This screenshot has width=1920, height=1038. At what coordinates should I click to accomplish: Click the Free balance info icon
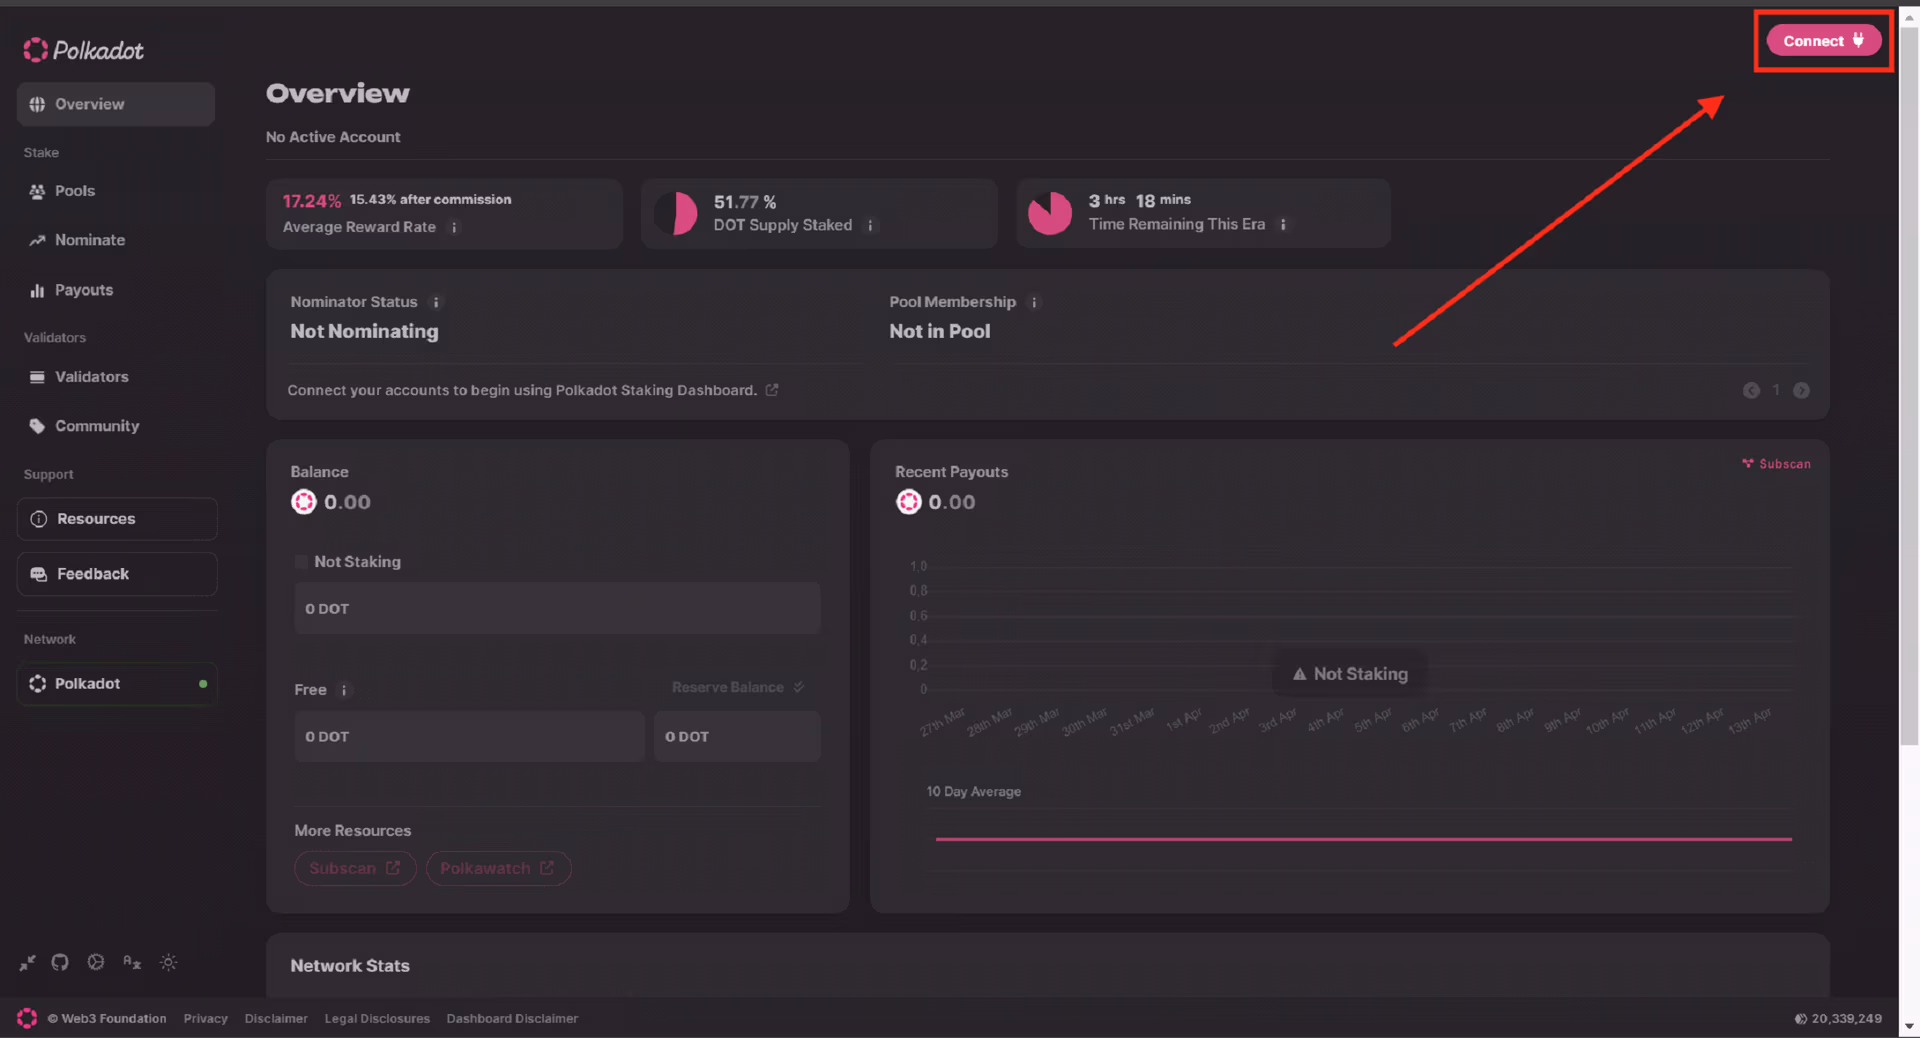tap(344, 690)
